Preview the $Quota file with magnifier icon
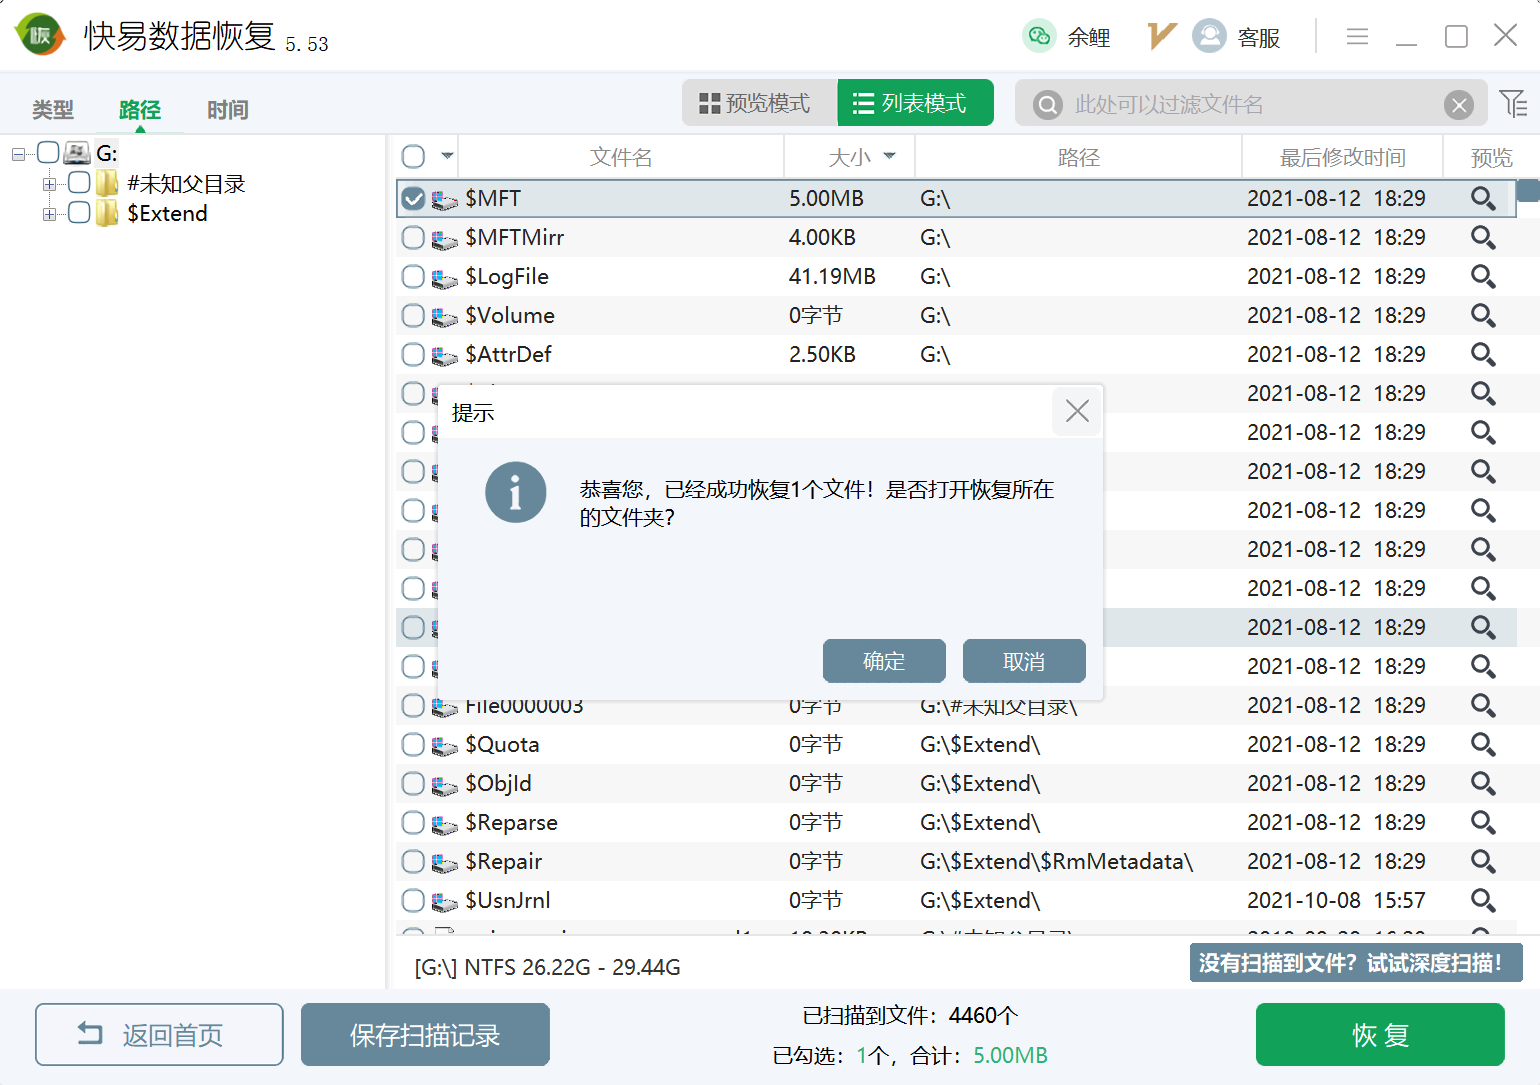Screen dimensions: 1540x1085 (1483, 745)
